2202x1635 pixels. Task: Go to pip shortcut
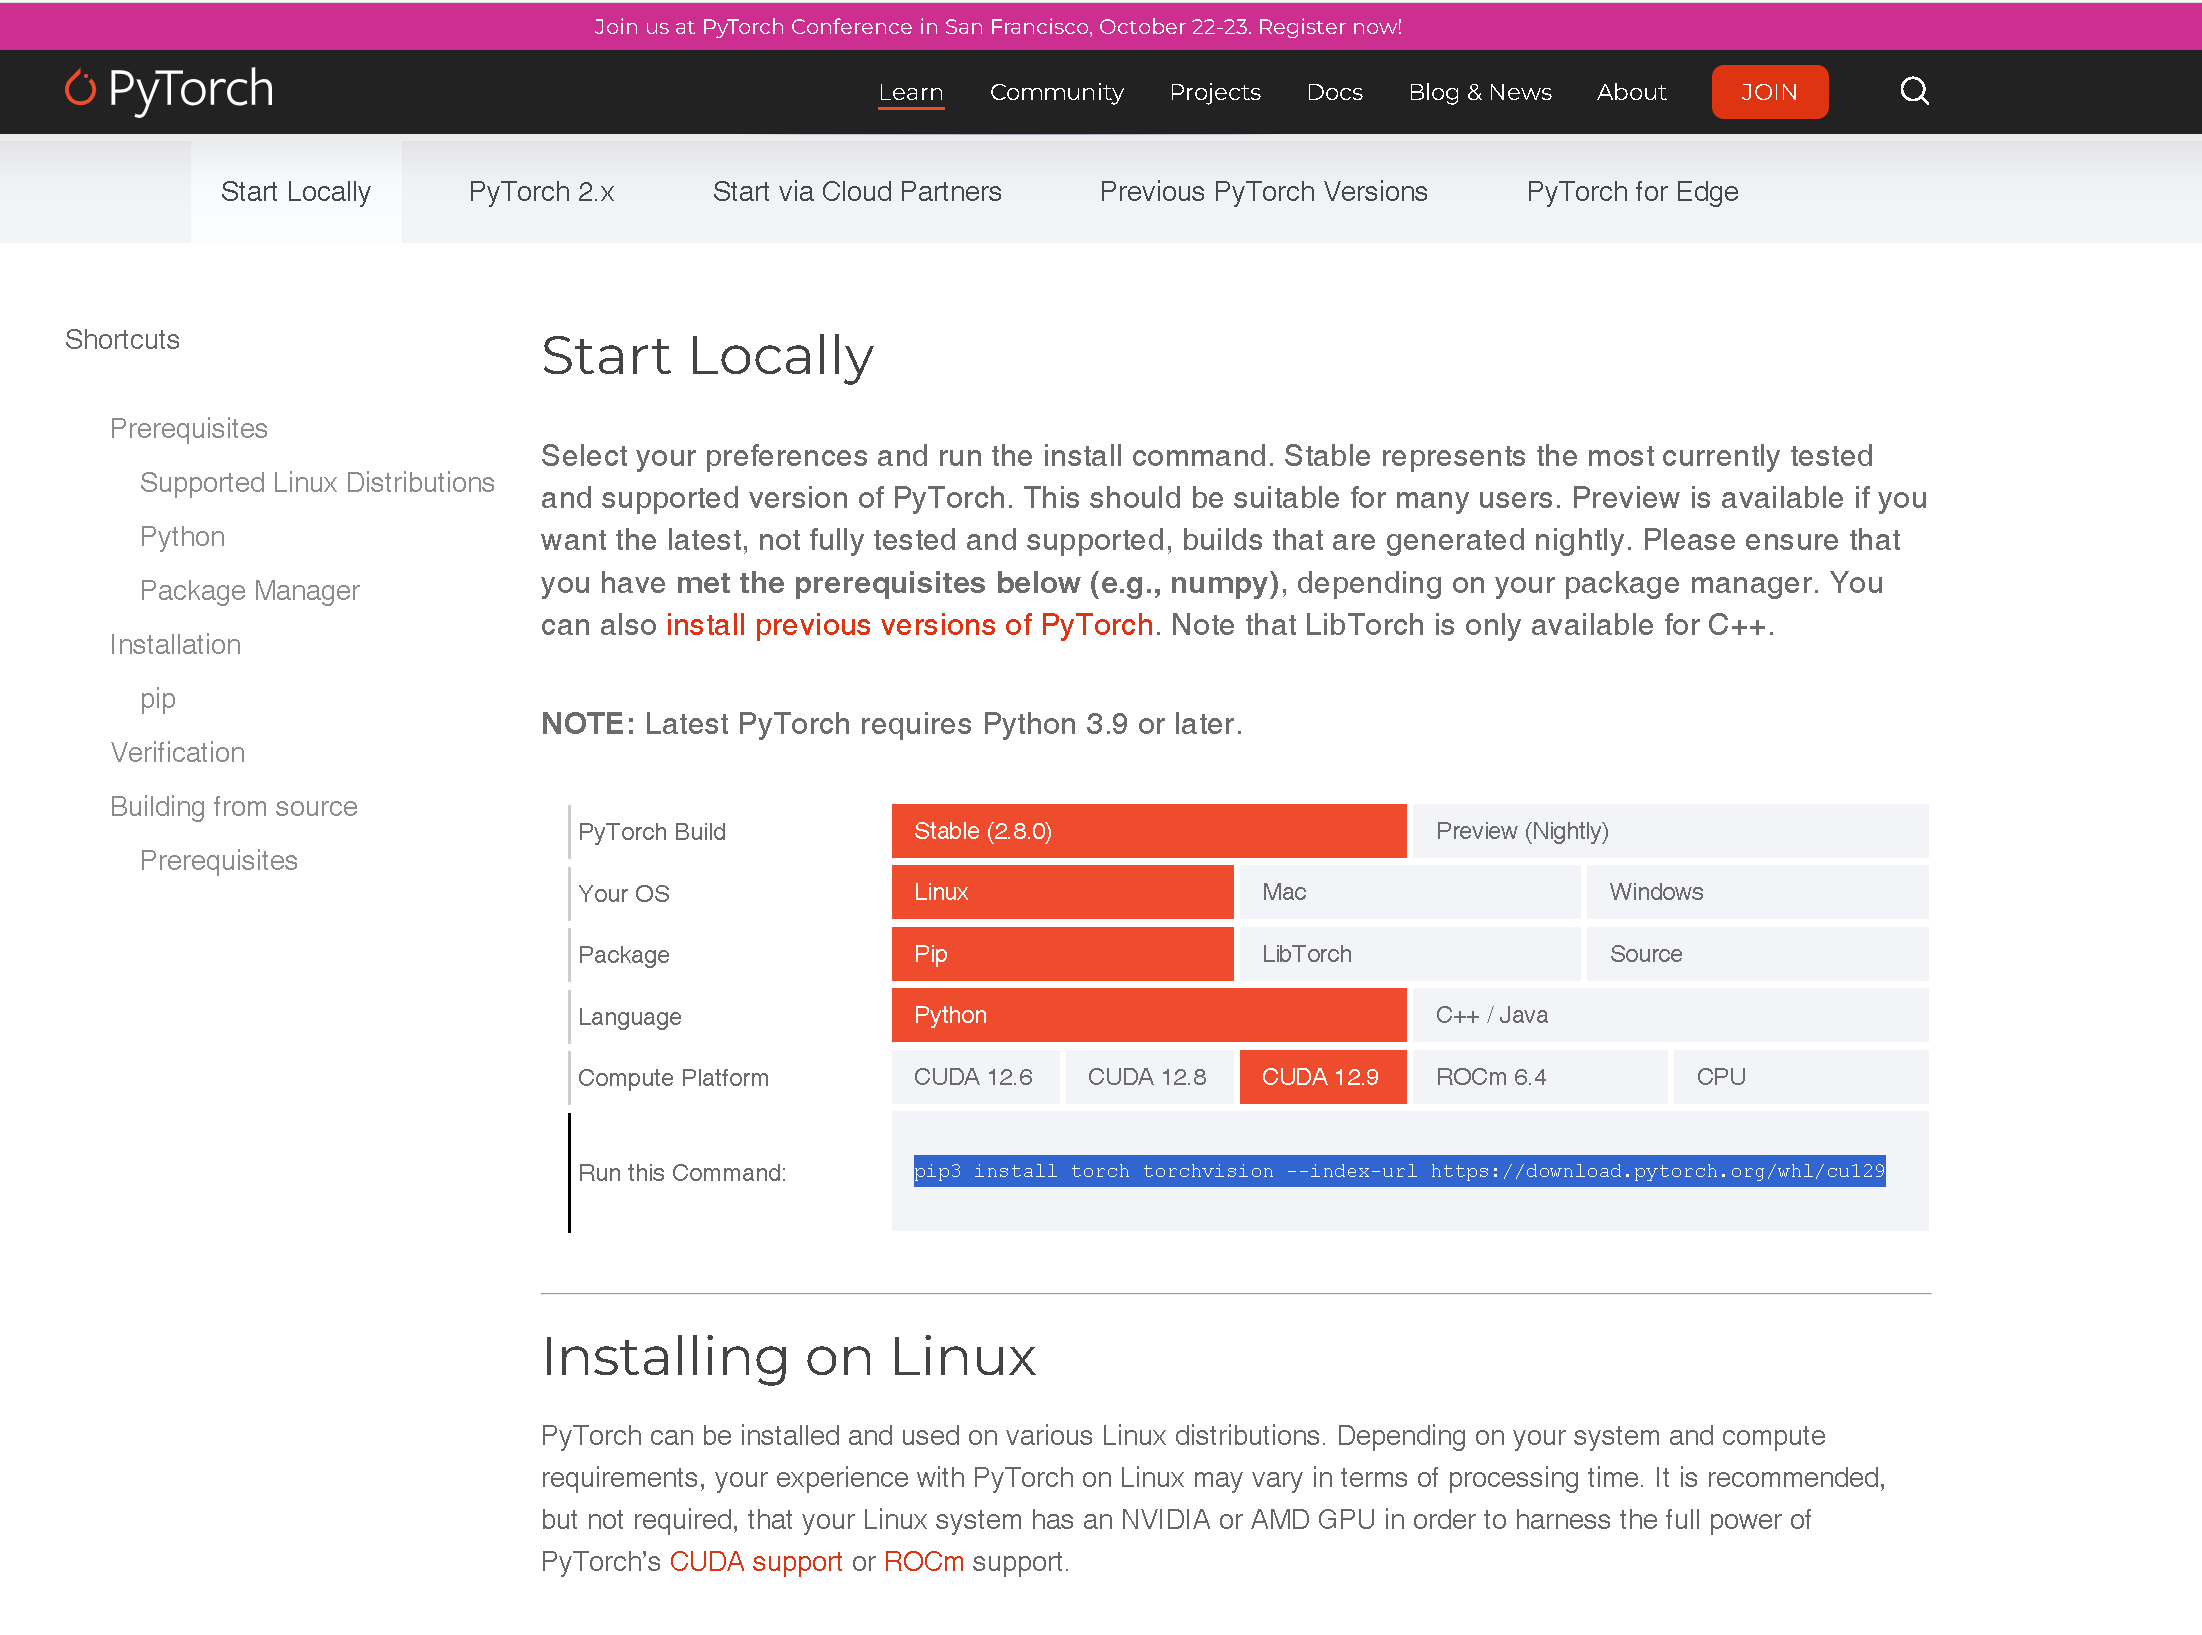(x=158, y=698)
